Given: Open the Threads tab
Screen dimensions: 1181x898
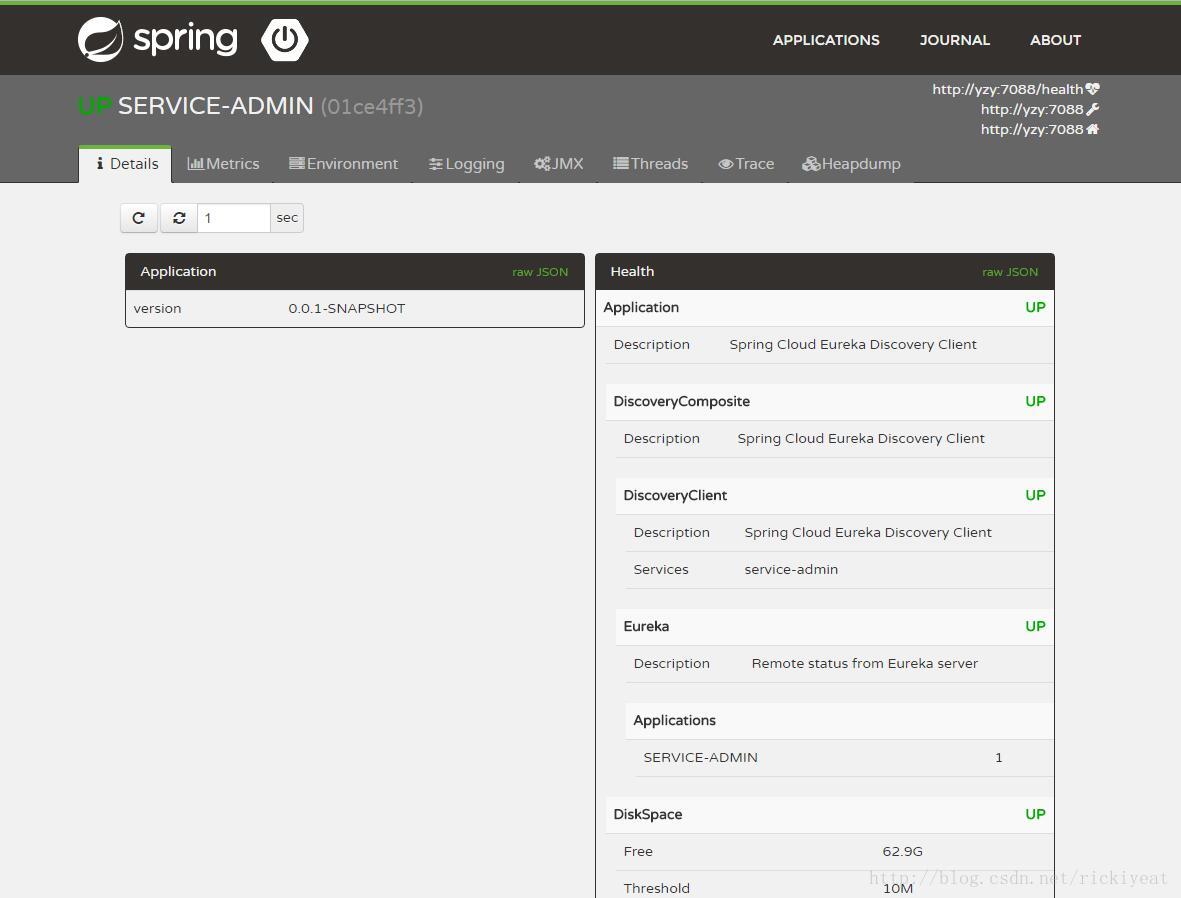Looking at the screenshot, I should (650, 163).
